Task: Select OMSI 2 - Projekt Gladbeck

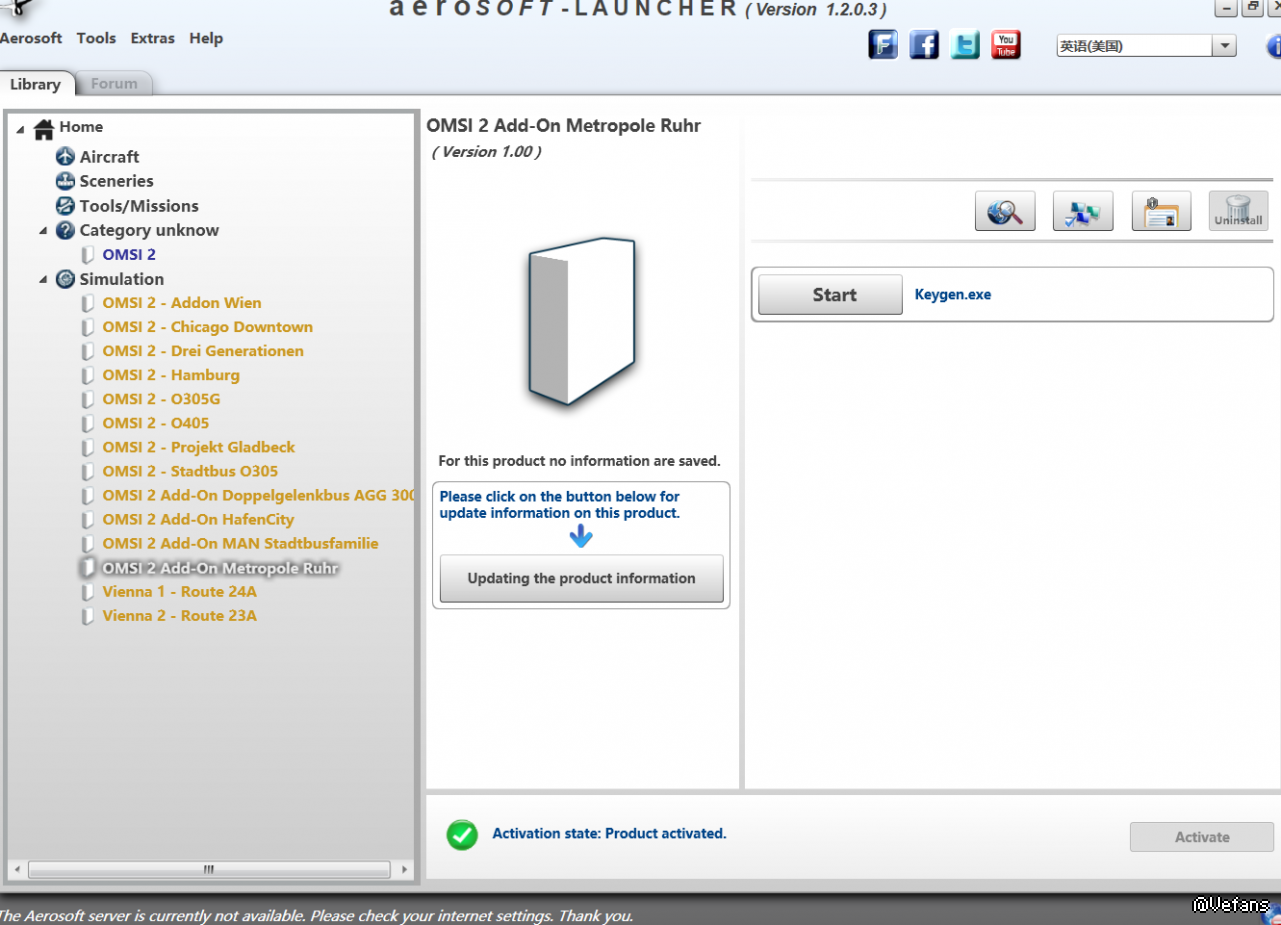Action: click(x=199, y=447)
